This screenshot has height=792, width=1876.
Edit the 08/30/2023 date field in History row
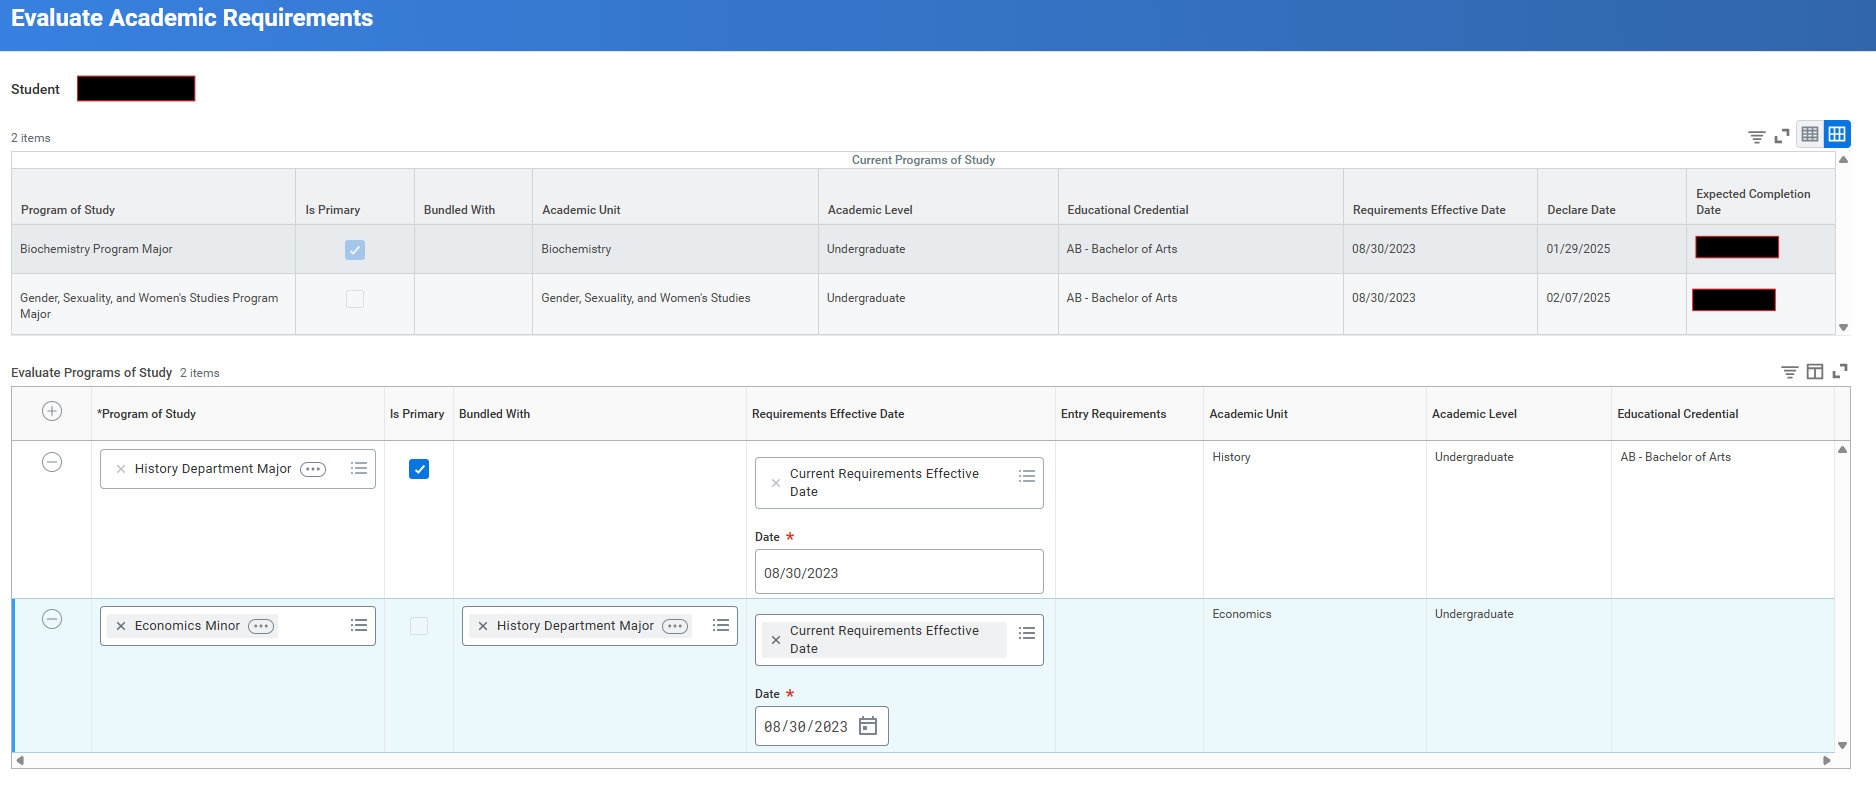899,572
